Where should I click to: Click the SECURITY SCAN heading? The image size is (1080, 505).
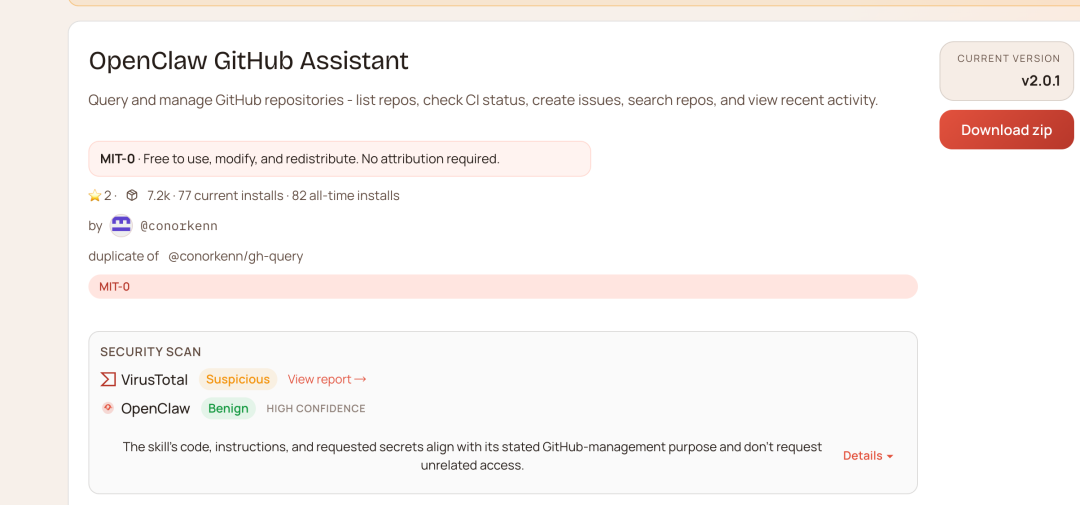coord(151,352)
